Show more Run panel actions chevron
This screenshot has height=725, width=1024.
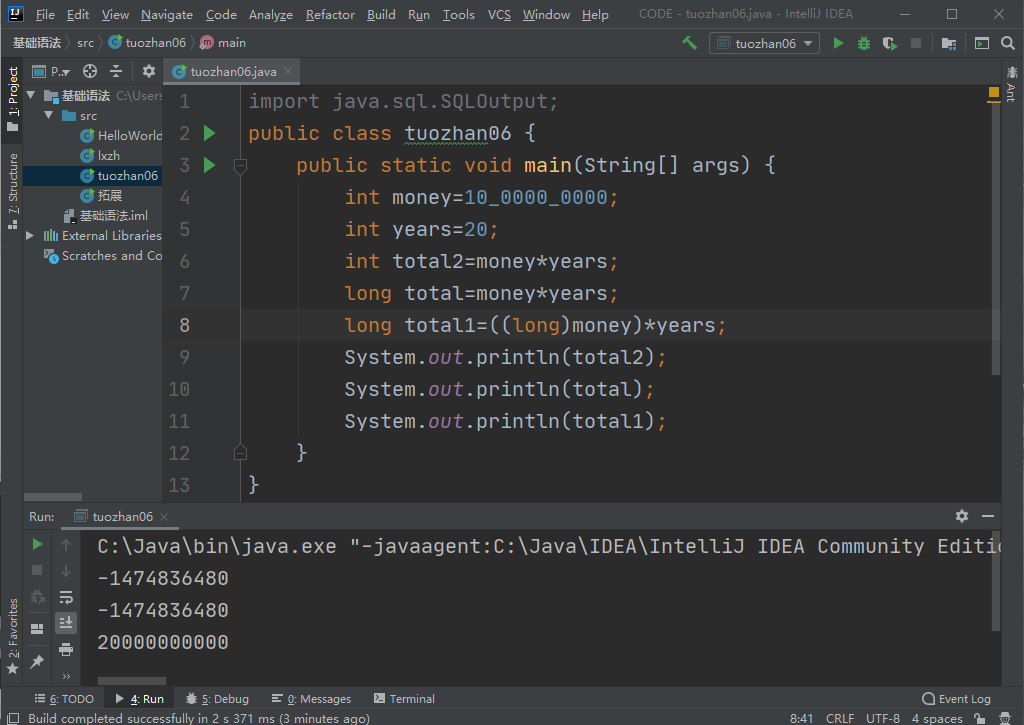[66, 676]
